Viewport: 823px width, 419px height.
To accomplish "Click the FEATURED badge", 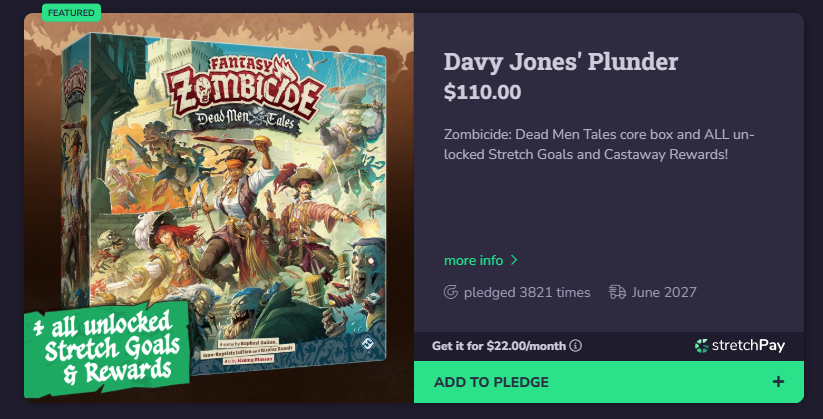I will pos(72,13).
